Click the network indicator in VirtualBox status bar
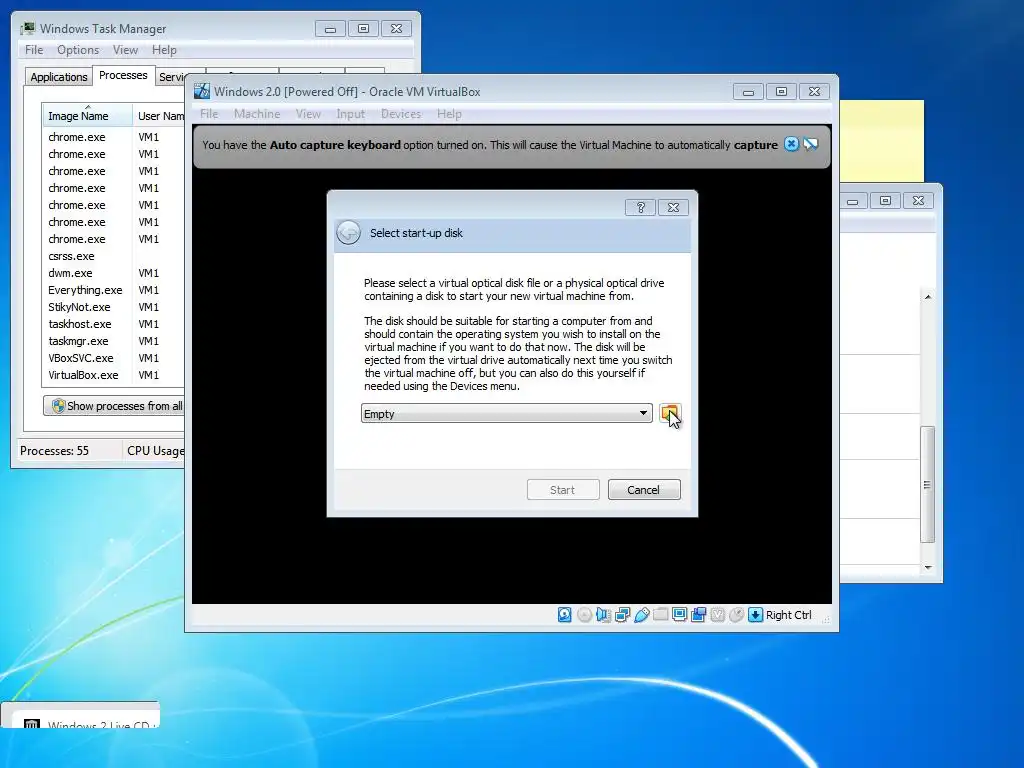The image size is (1024, 768). pyautogui.click(x=622, y=615)
